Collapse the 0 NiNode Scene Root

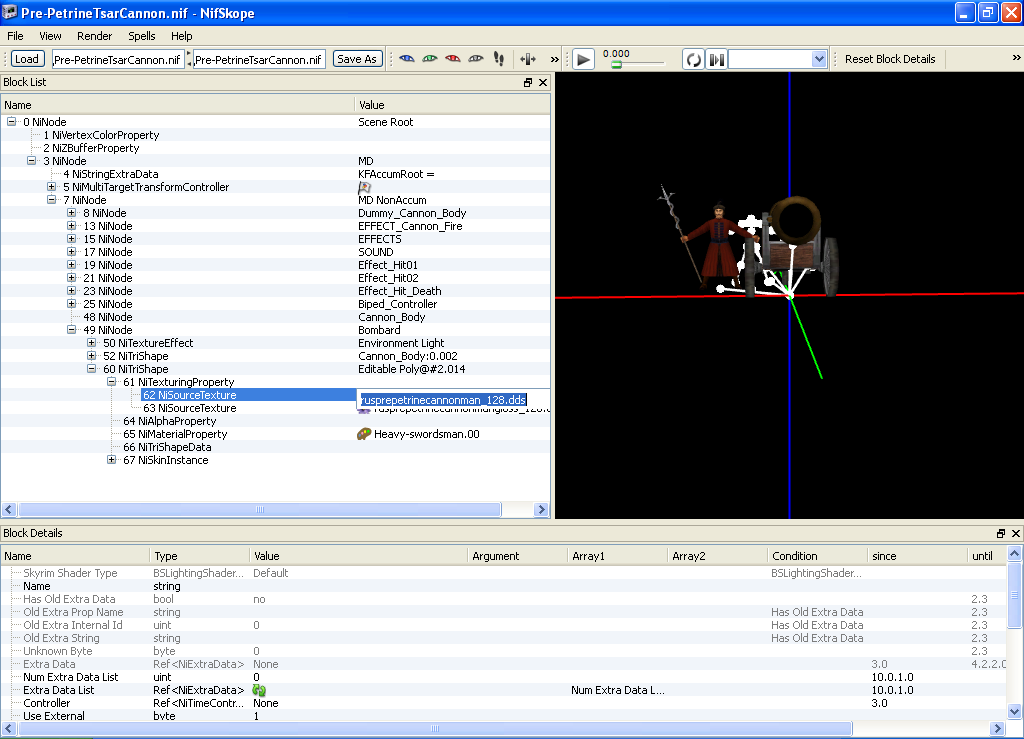12,121
